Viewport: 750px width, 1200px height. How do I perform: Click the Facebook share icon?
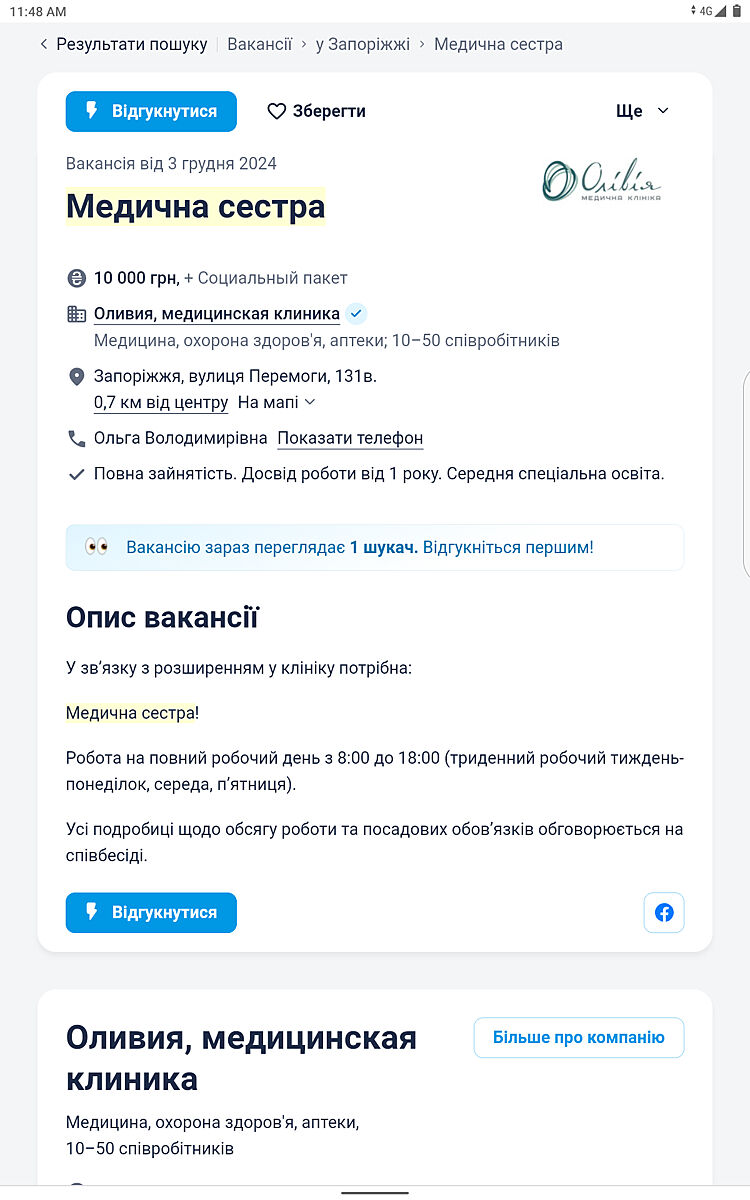point(664,912)
